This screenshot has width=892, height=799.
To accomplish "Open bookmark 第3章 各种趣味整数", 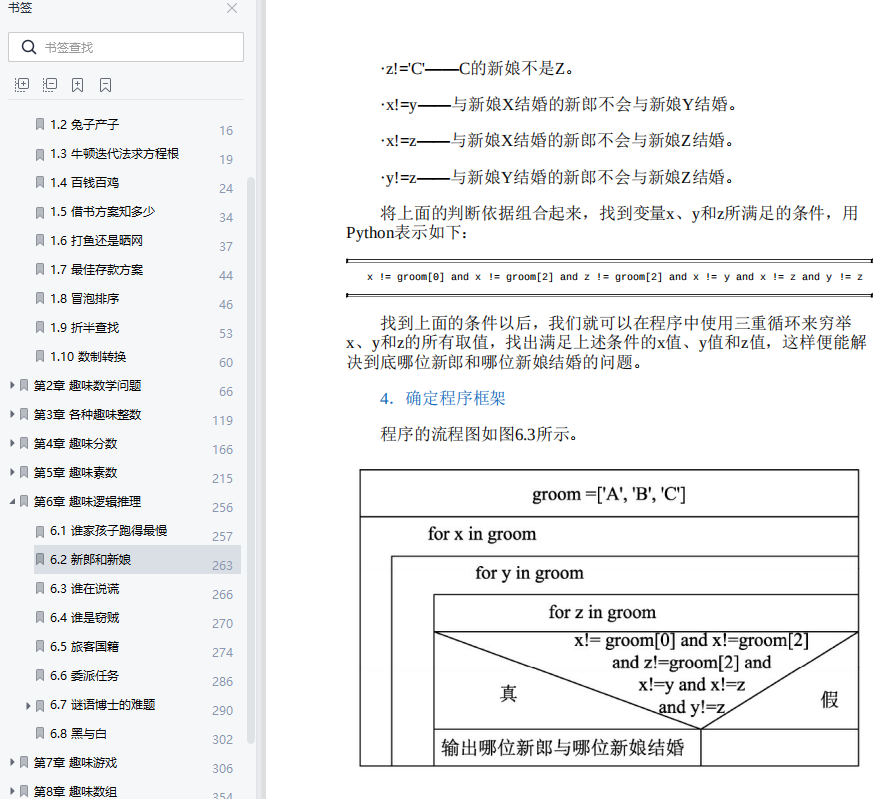I will (x=87, y=415).
